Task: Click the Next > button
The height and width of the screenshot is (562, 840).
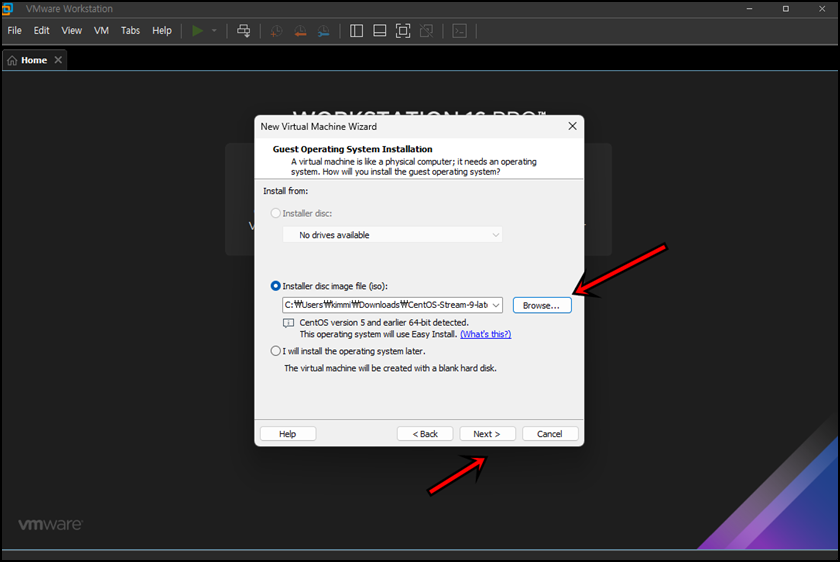Action: (487, 434)
